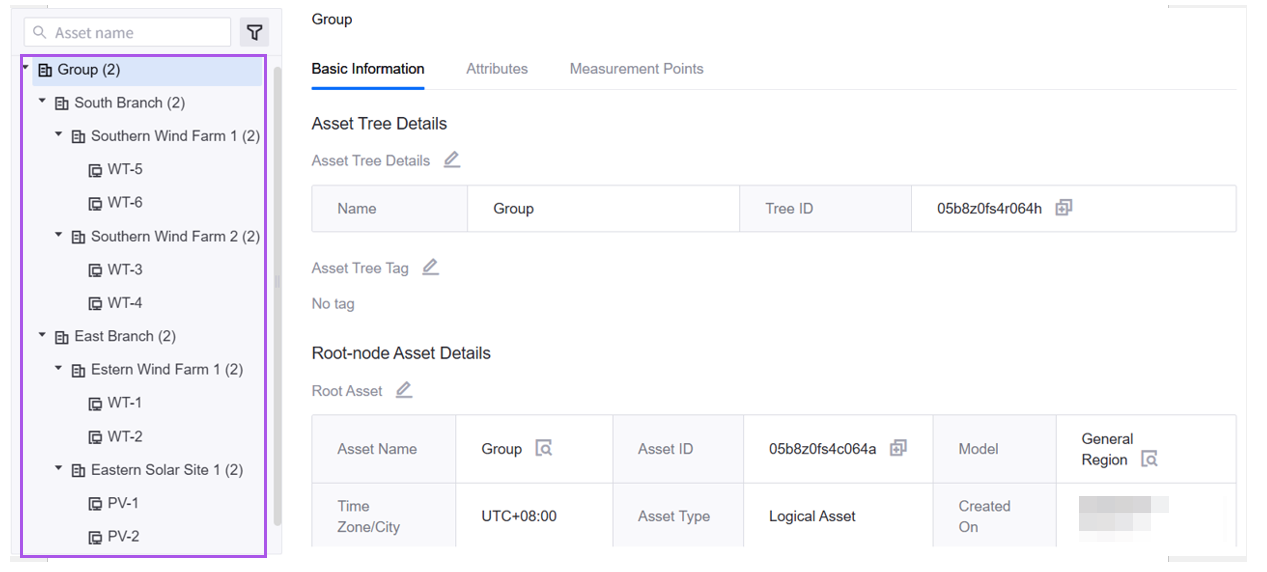Click the filter icon beside asset search
1267x572 pixels.
[255, 32]
